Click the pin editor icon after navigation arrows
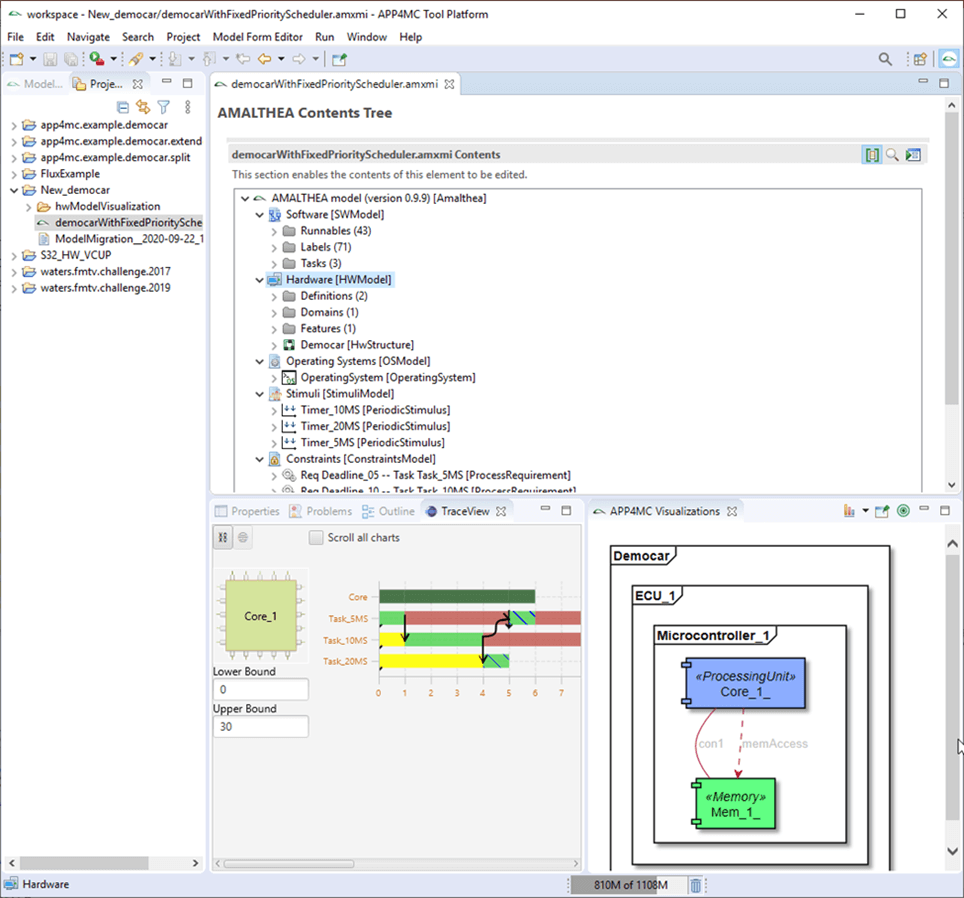Image resolution: width=964 pixels, height=898 pixels. coord(339,59)
